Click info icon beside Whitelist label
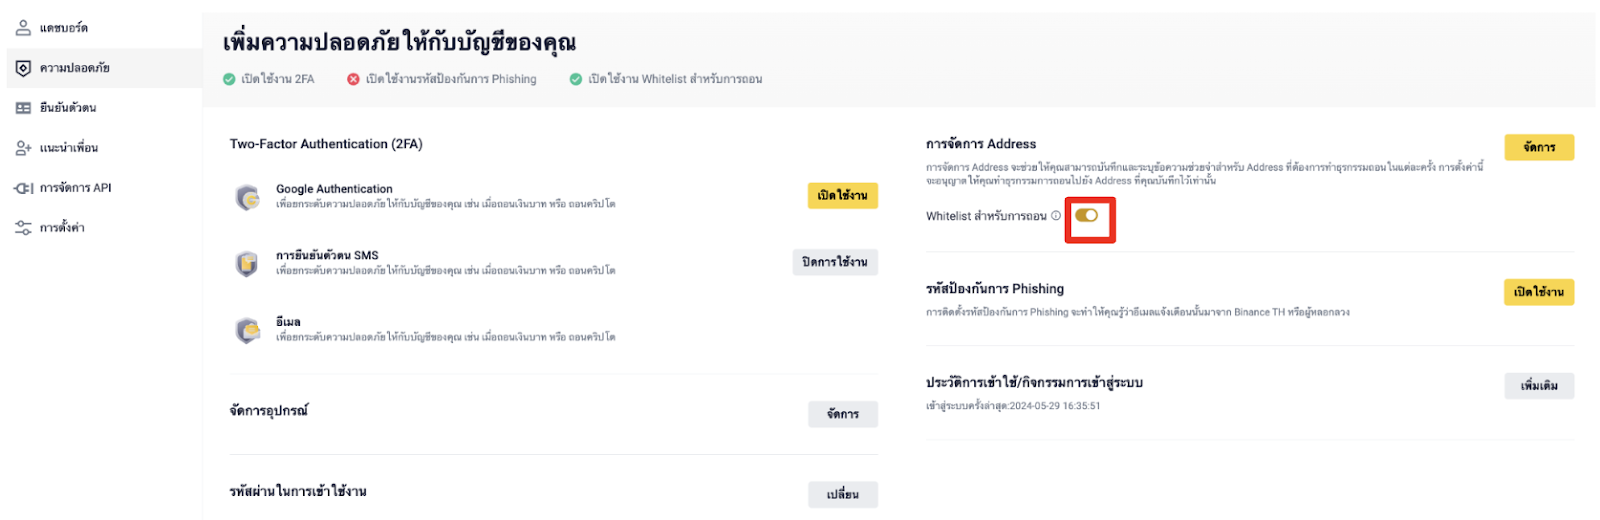This screenshot has height=520, width=1600. tap(1056, 216)
